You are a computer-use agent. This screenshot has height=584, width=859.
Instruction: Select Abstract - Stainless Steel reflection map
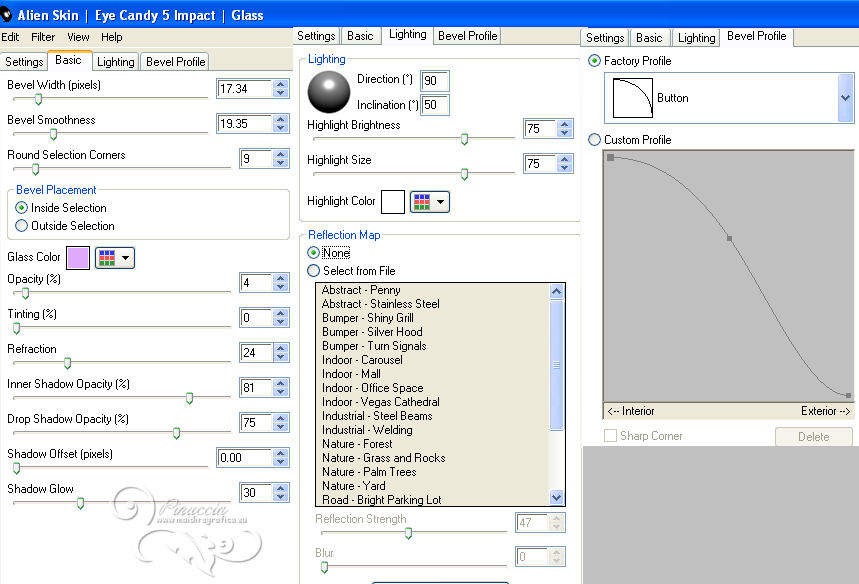coord(381,304)
